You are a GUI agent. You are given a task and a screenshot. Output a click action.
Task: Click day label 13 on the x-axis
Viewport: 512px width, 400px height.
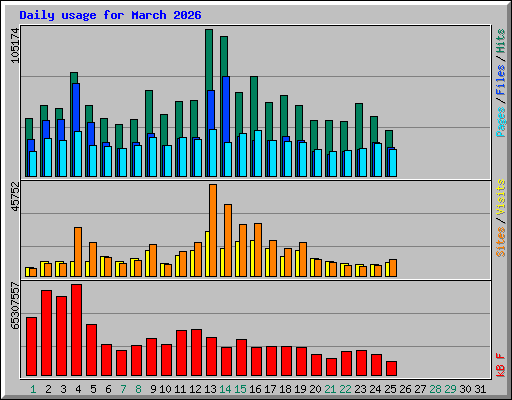coord(210,389)
